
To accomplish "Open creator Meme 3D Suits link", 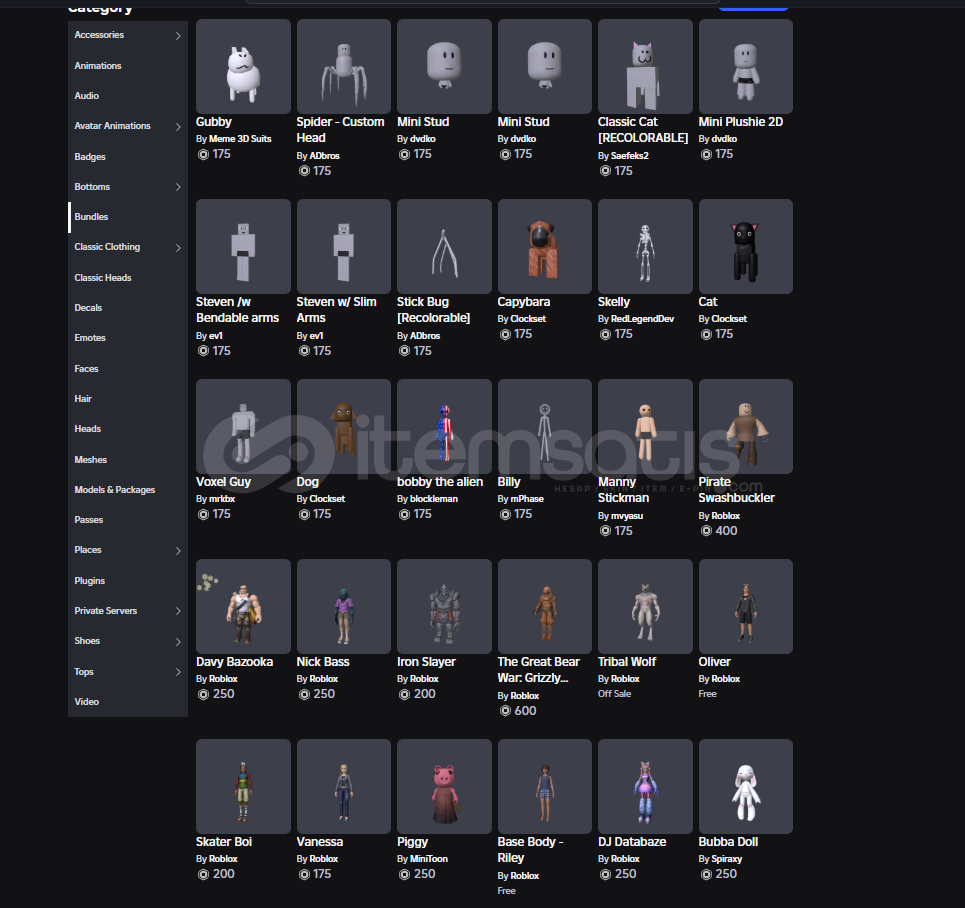I will [240, 139].
